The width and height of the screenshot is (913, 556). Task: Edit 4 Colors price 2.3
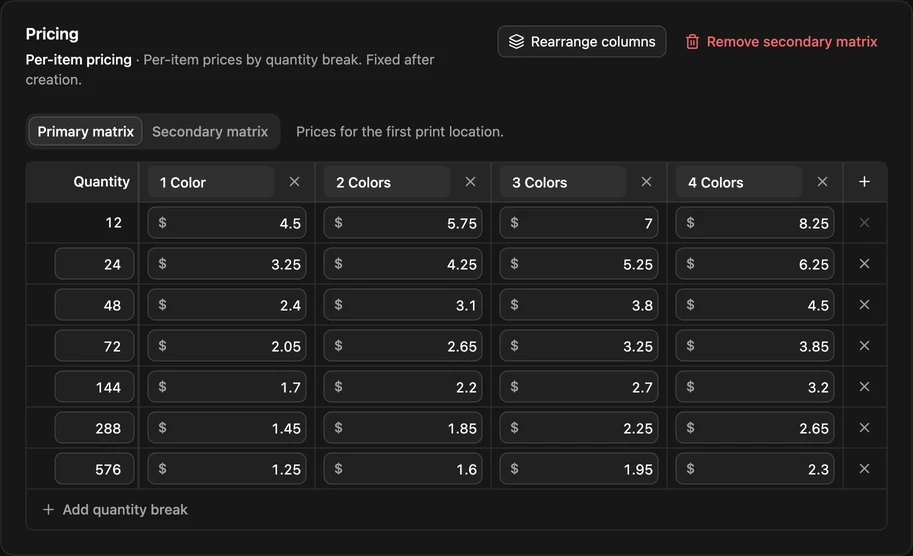[755, 469]
